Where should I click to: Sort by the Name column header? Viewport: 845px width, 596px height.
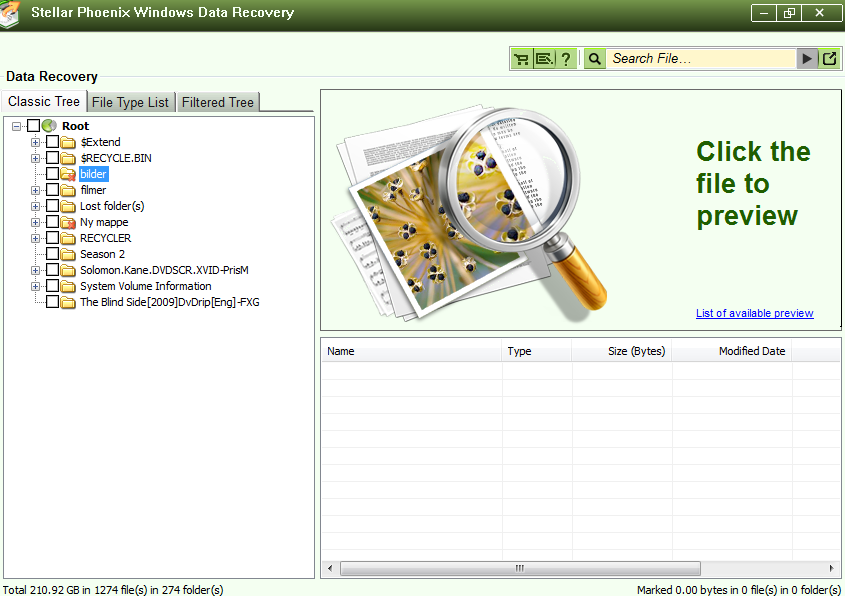(412, 351)
